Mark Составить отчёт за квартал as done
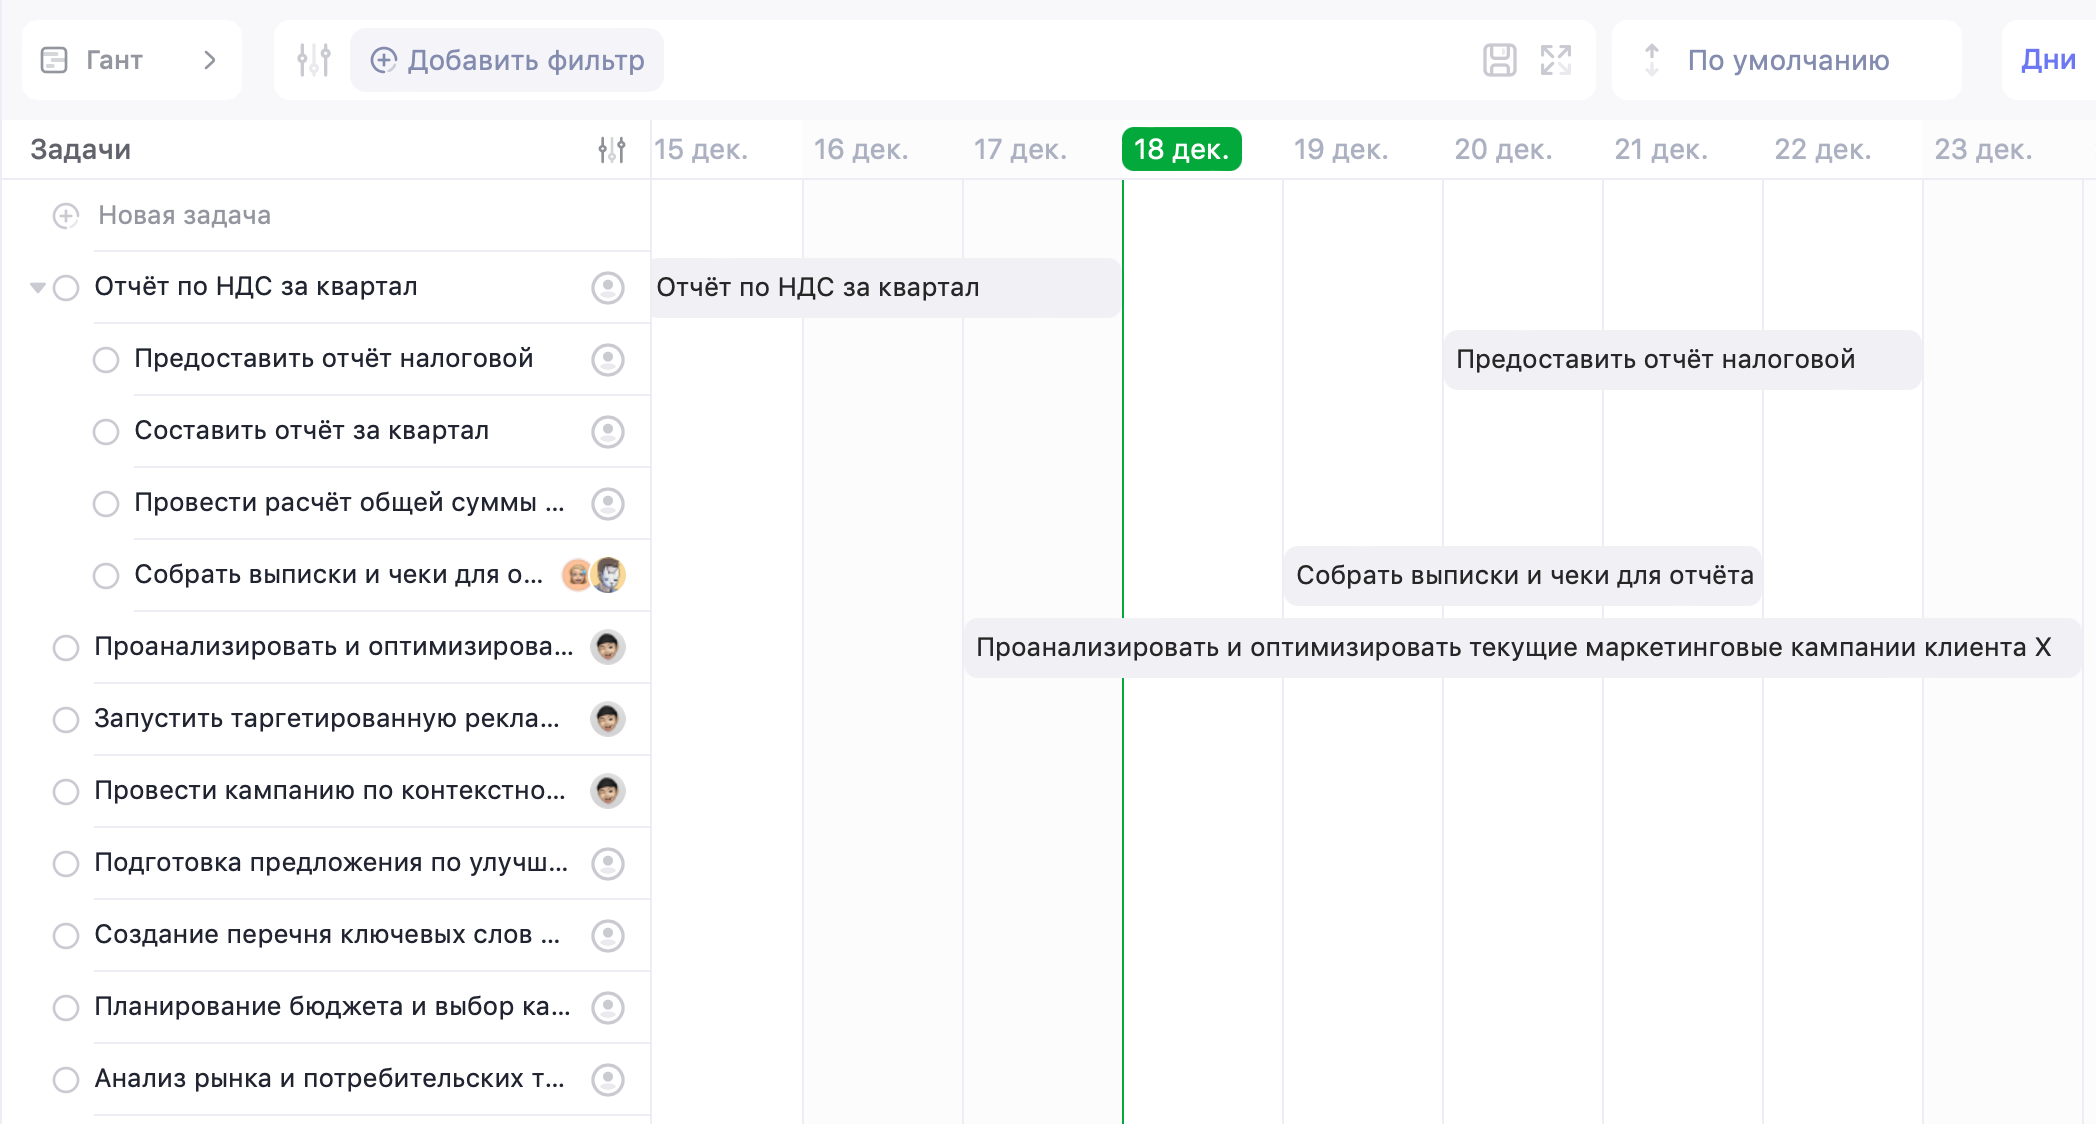The image size is (2096, 1124). pos(105,431)
